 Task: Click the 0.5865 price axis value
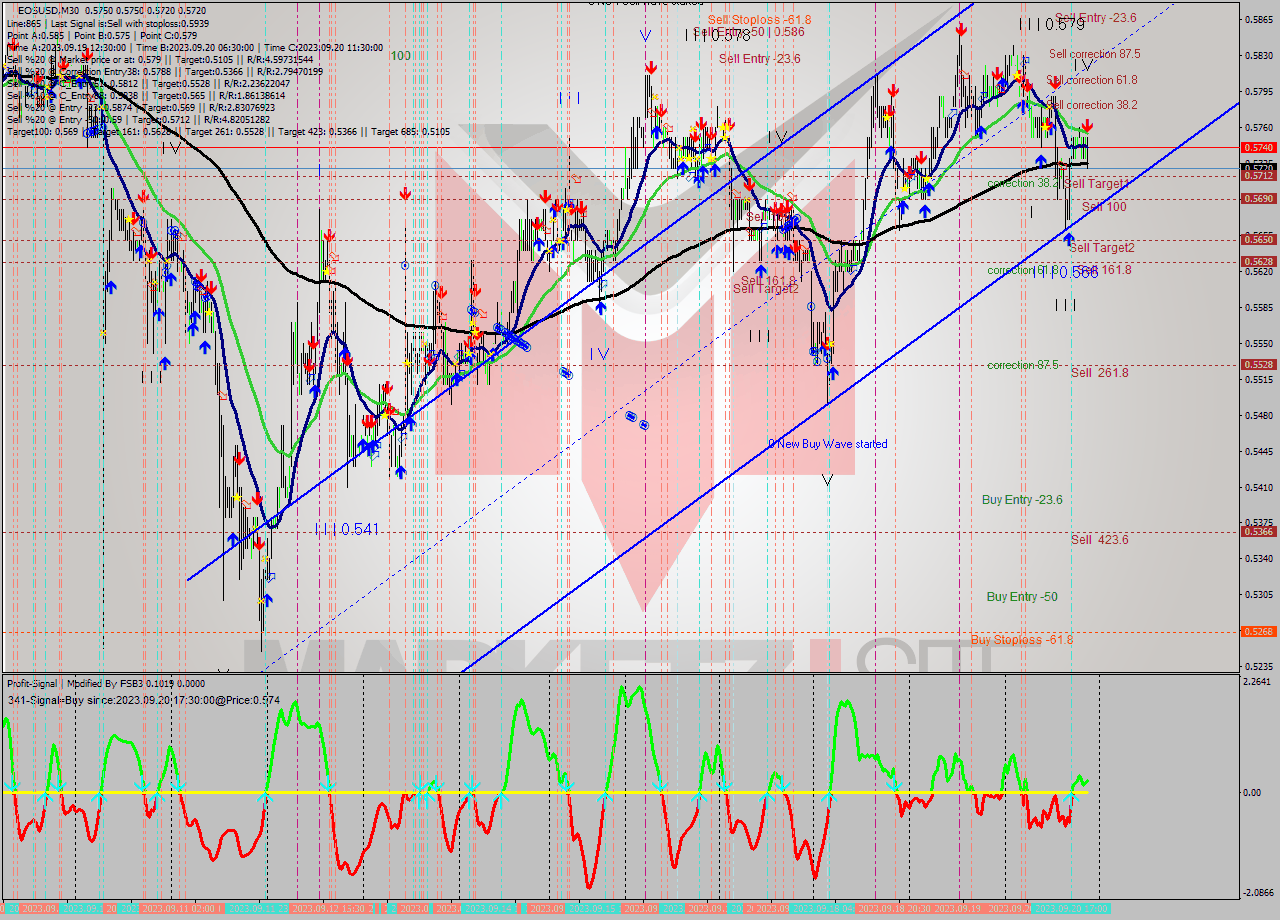pyautogui.click(x=1258, y=19)
